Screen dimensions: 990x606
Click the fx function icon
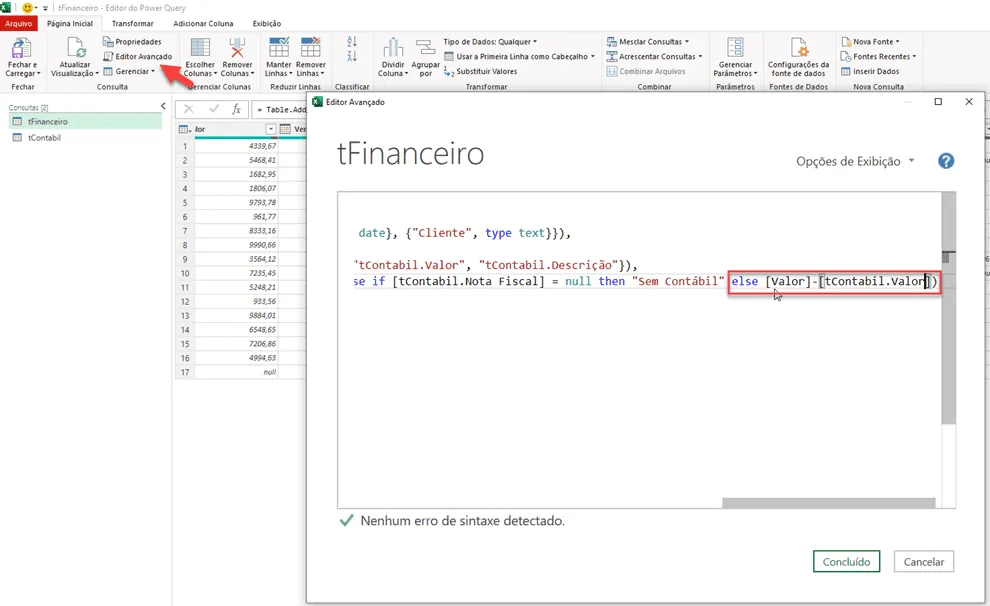click(x=236, y=109)
